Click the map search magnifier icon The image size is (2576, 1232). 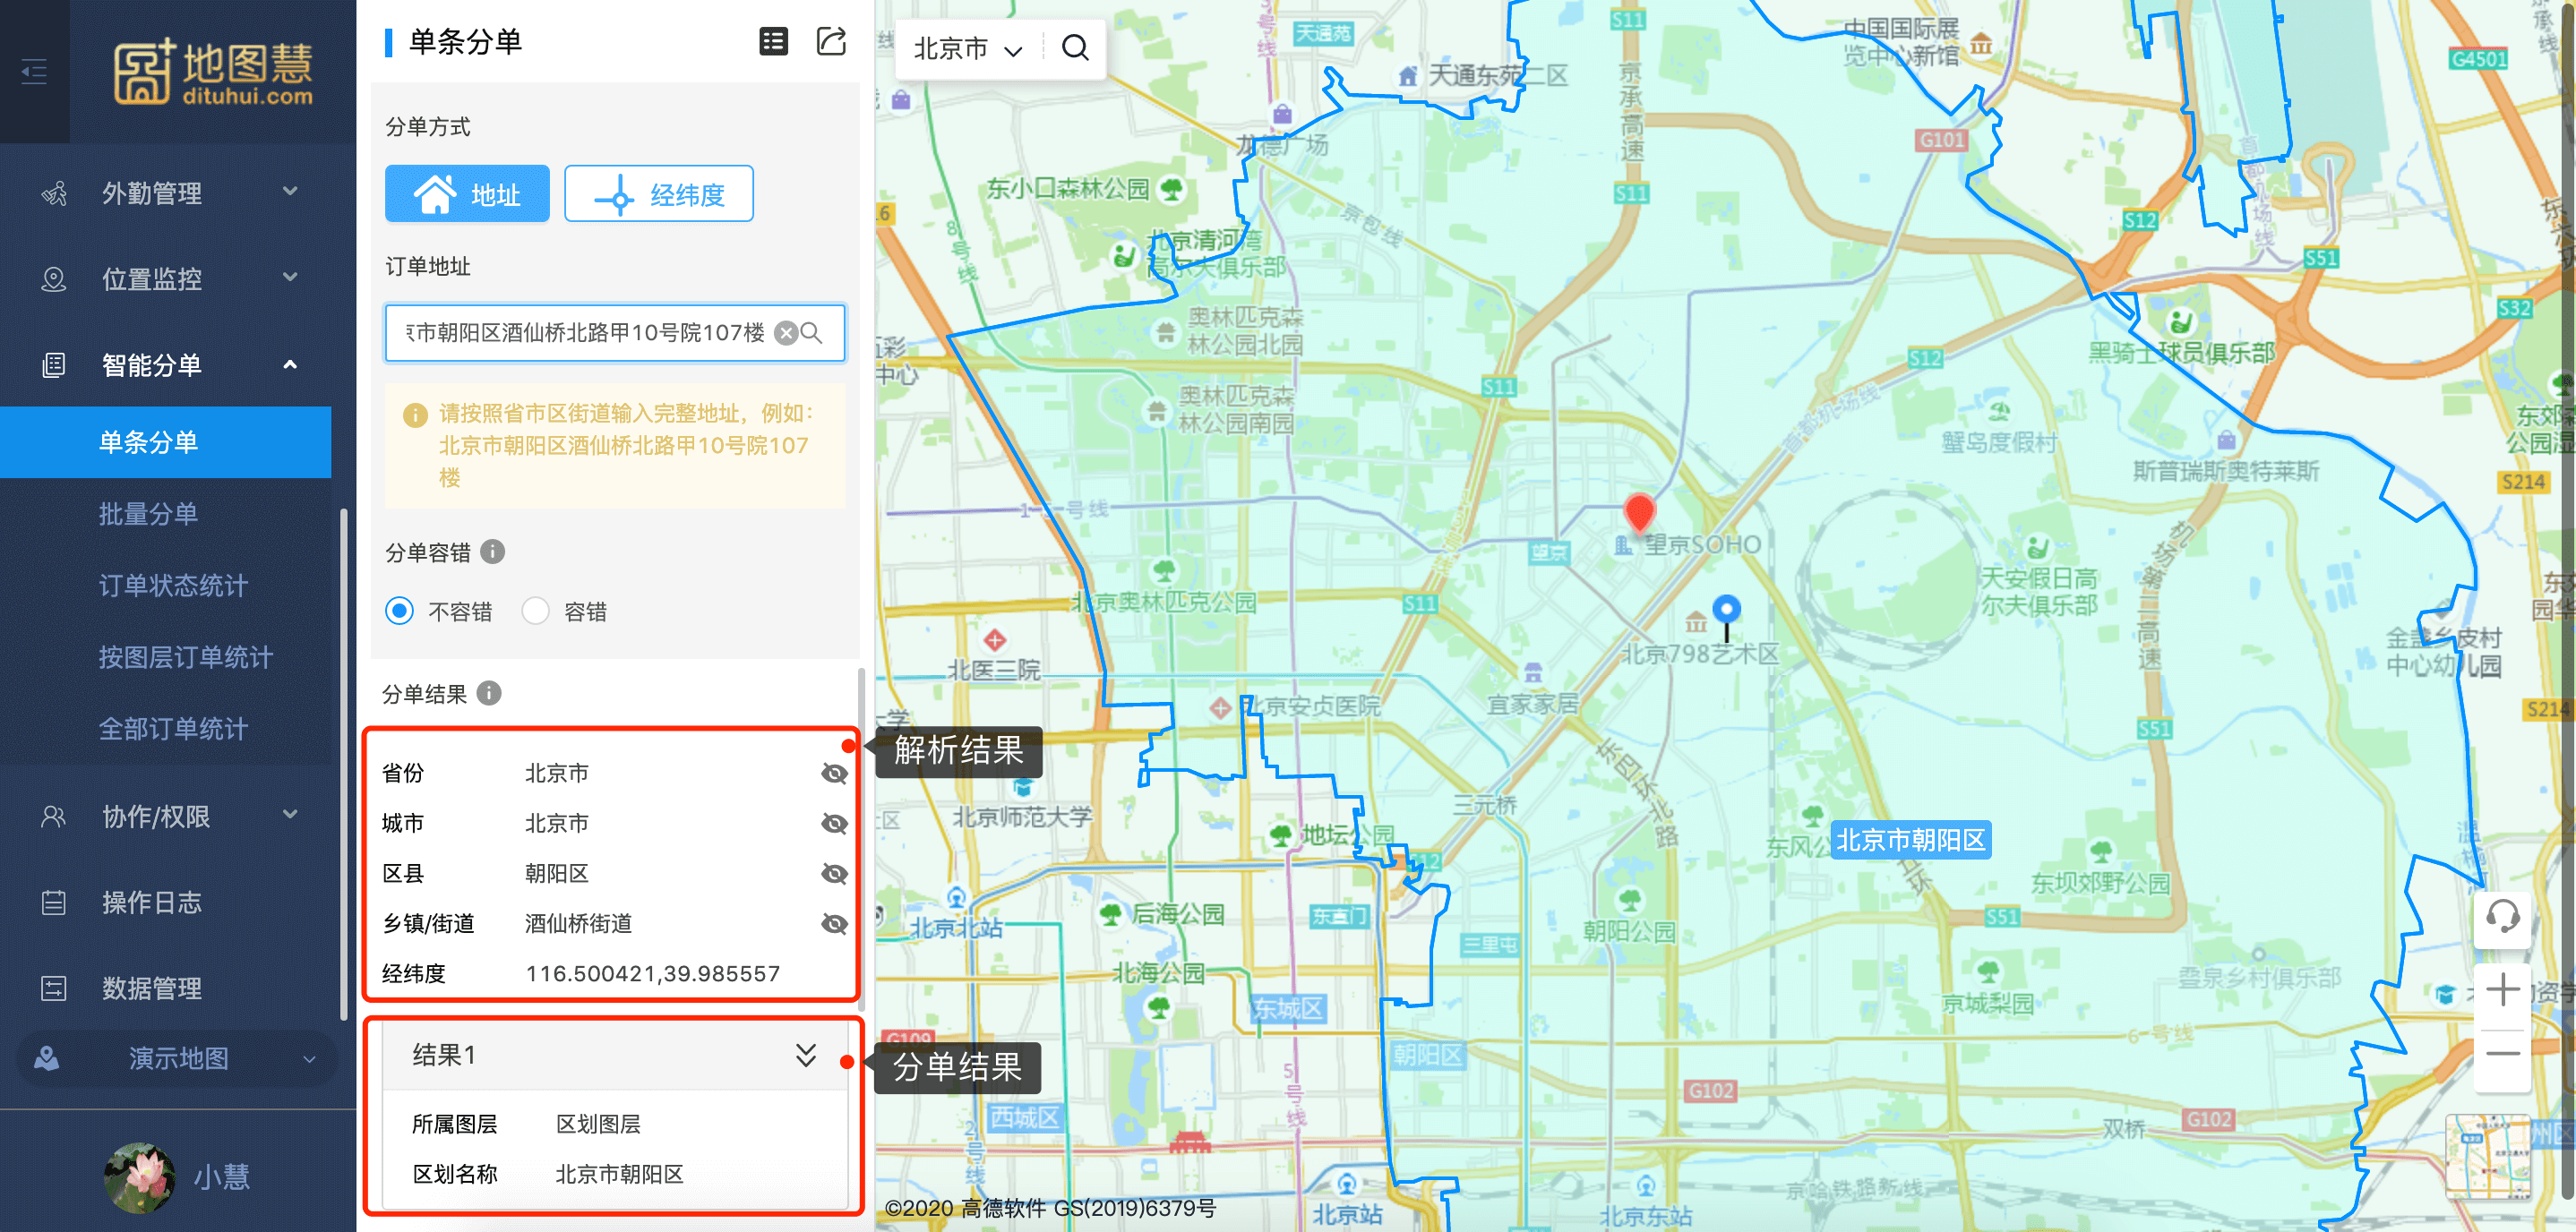click(1075, 48)
